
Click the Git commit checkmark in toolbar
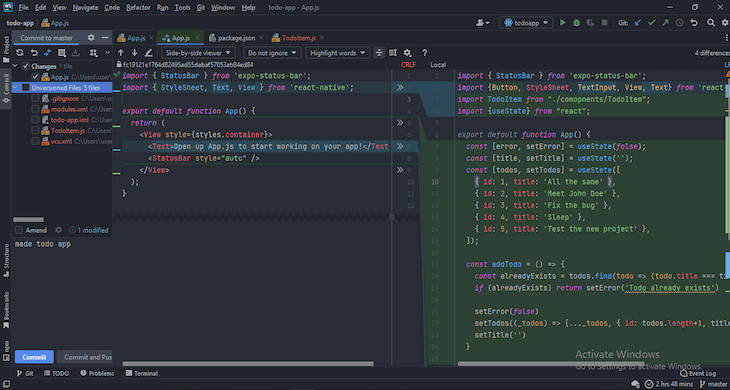click(x=652, y=23)
